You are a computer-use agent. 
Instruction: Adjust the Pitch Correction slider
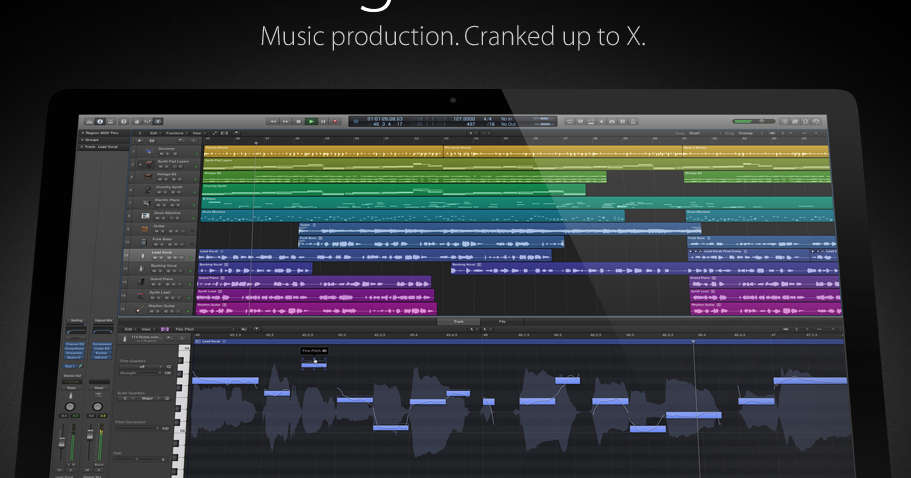click(x=137, y=428)
